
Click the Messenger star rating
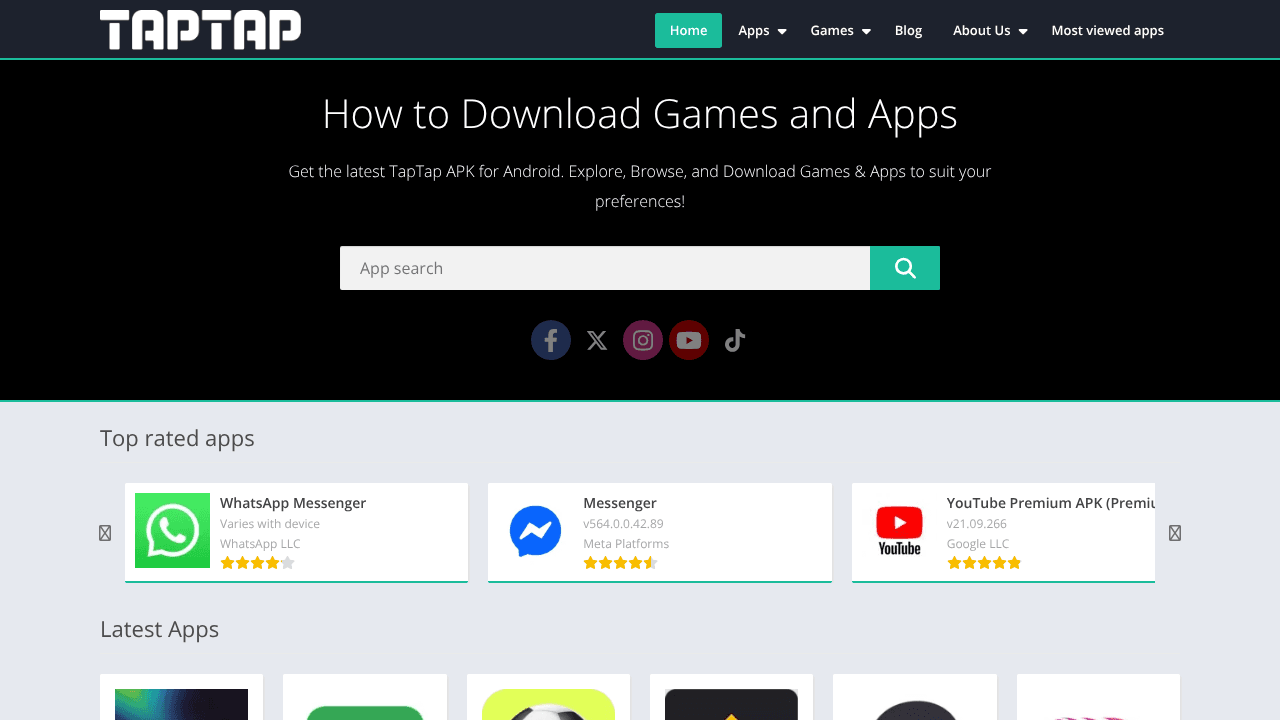[620, 563]
